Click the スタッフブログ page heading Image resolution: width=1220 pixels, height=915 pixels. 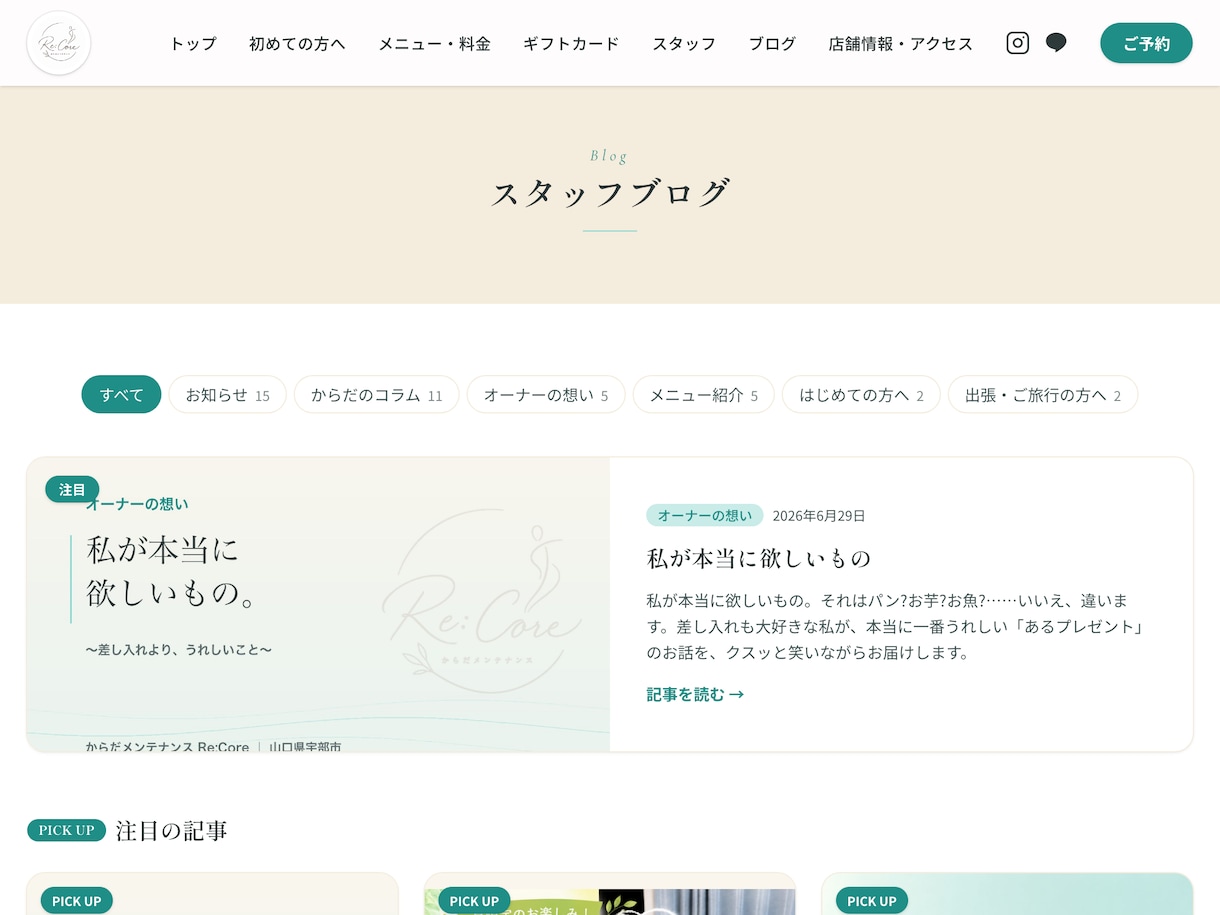click(610, 192)
